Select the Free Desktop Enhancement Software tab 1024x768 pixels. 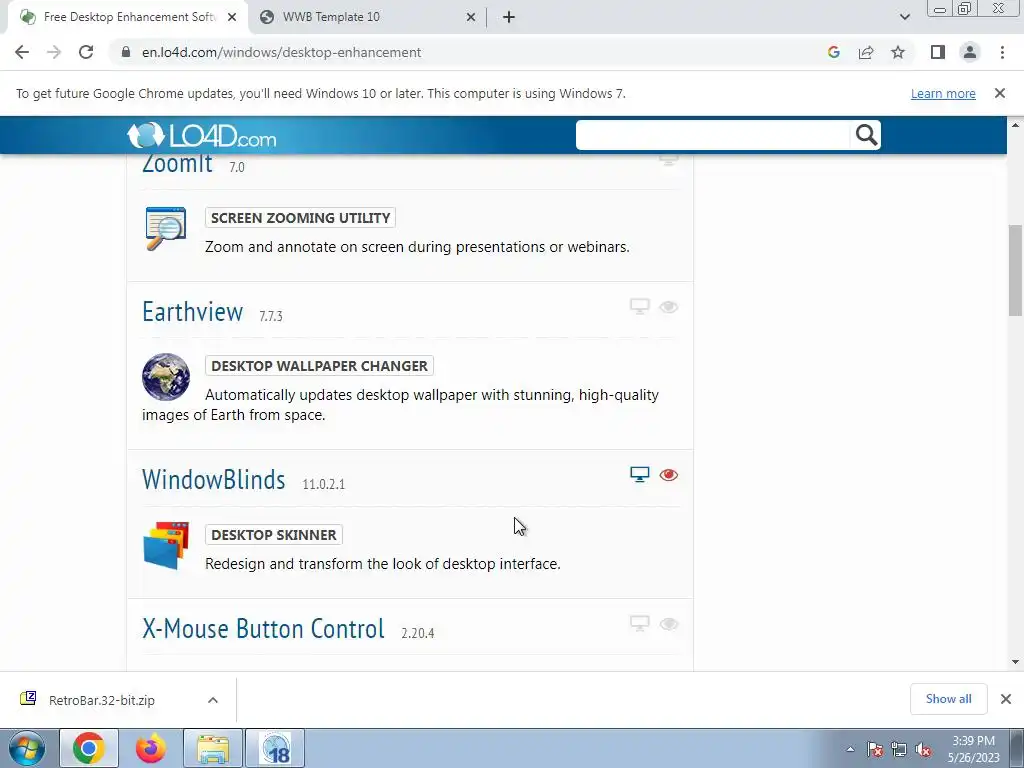point(127,17)
